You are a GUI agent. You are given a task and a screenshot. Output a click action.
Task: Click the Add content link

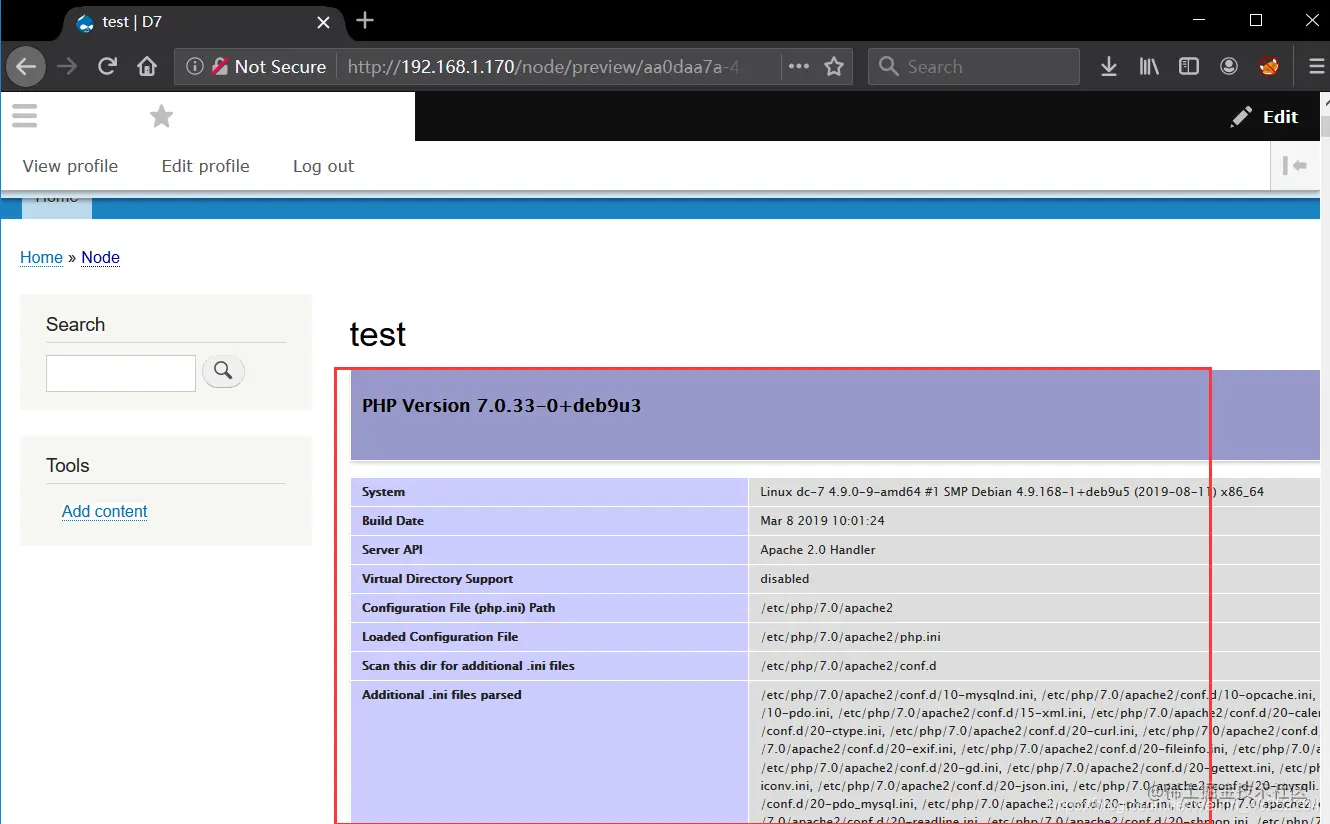click(104, 511)
